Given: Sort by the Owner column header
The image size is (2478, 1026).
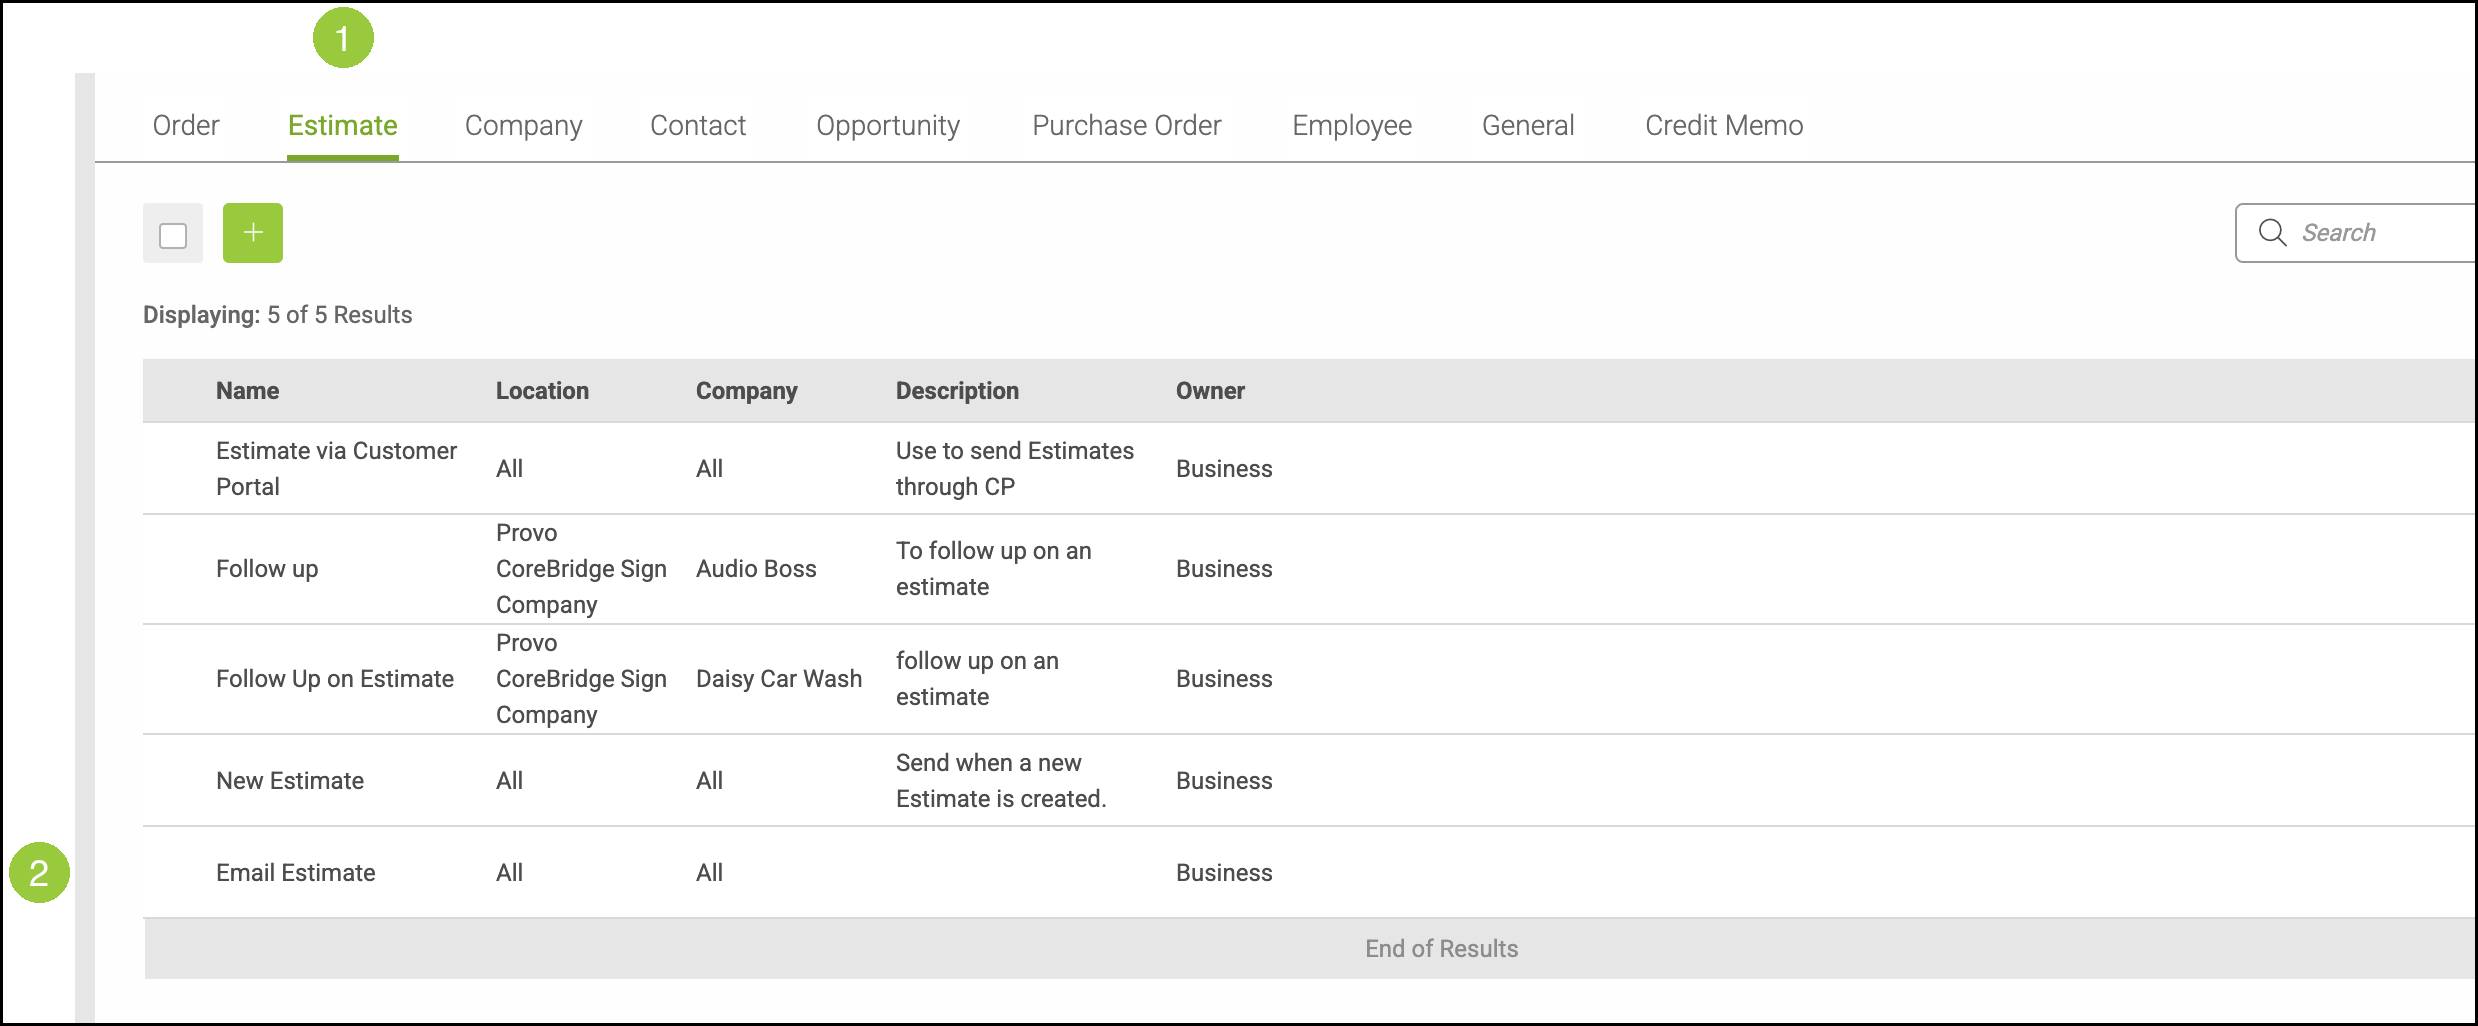Looking at the screenshot, I should (1210, 391).
